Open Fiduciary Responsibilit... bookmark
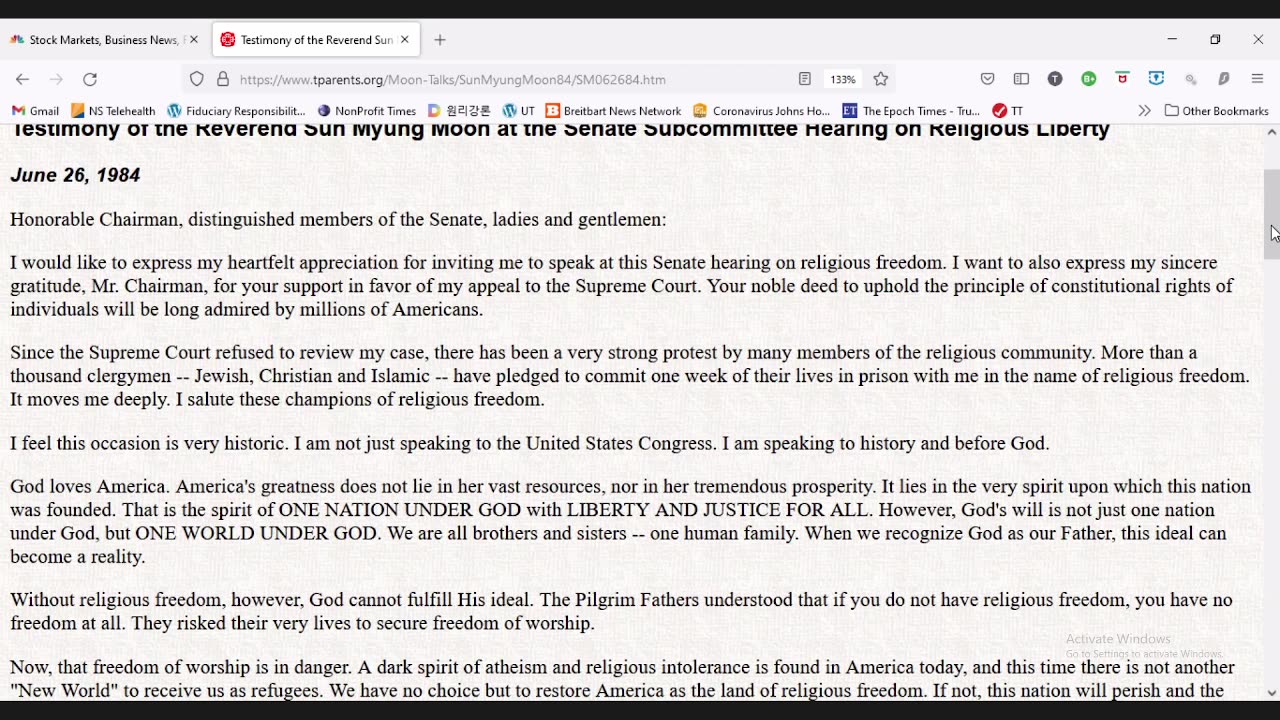Screen dimensions: 1280x720 (236, 111)
